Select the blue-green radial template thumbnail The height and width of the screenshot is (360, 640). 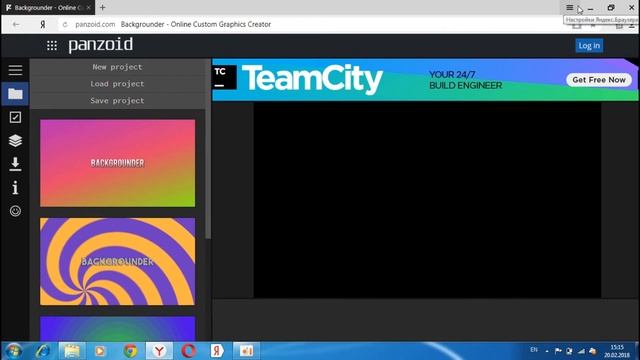coord(118,329)
